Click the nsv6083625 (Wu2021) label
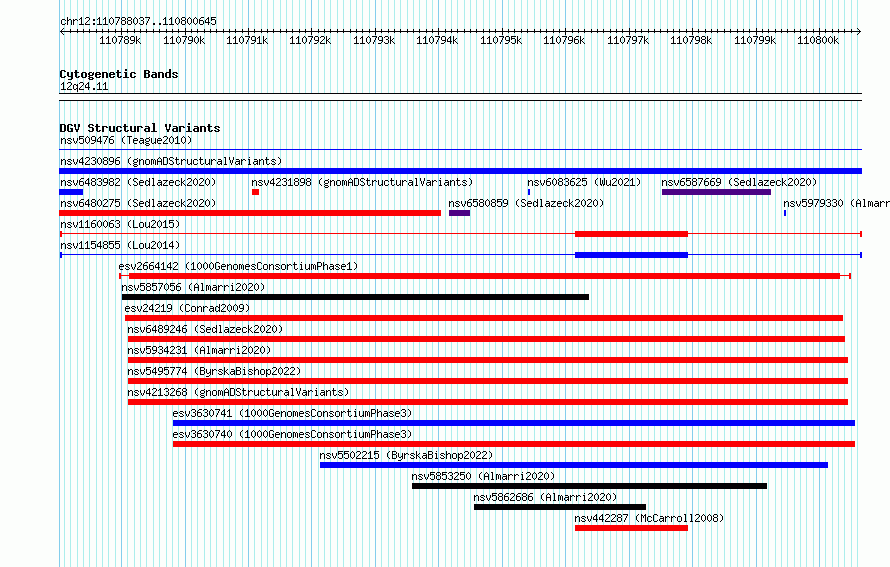Screen dimensions: 890x567 pos(584,182)
